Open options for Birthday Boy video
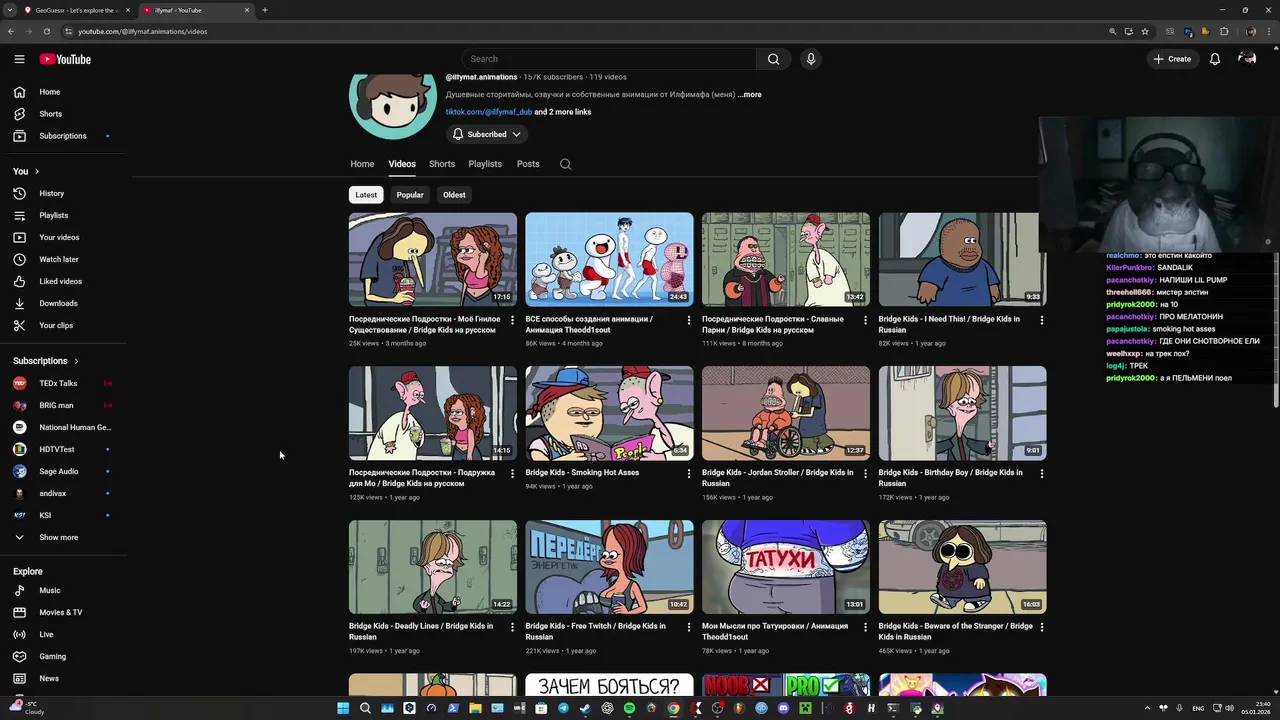Image resolution: width=1280 pixels, height=720 pixels. coord(1042,473)
